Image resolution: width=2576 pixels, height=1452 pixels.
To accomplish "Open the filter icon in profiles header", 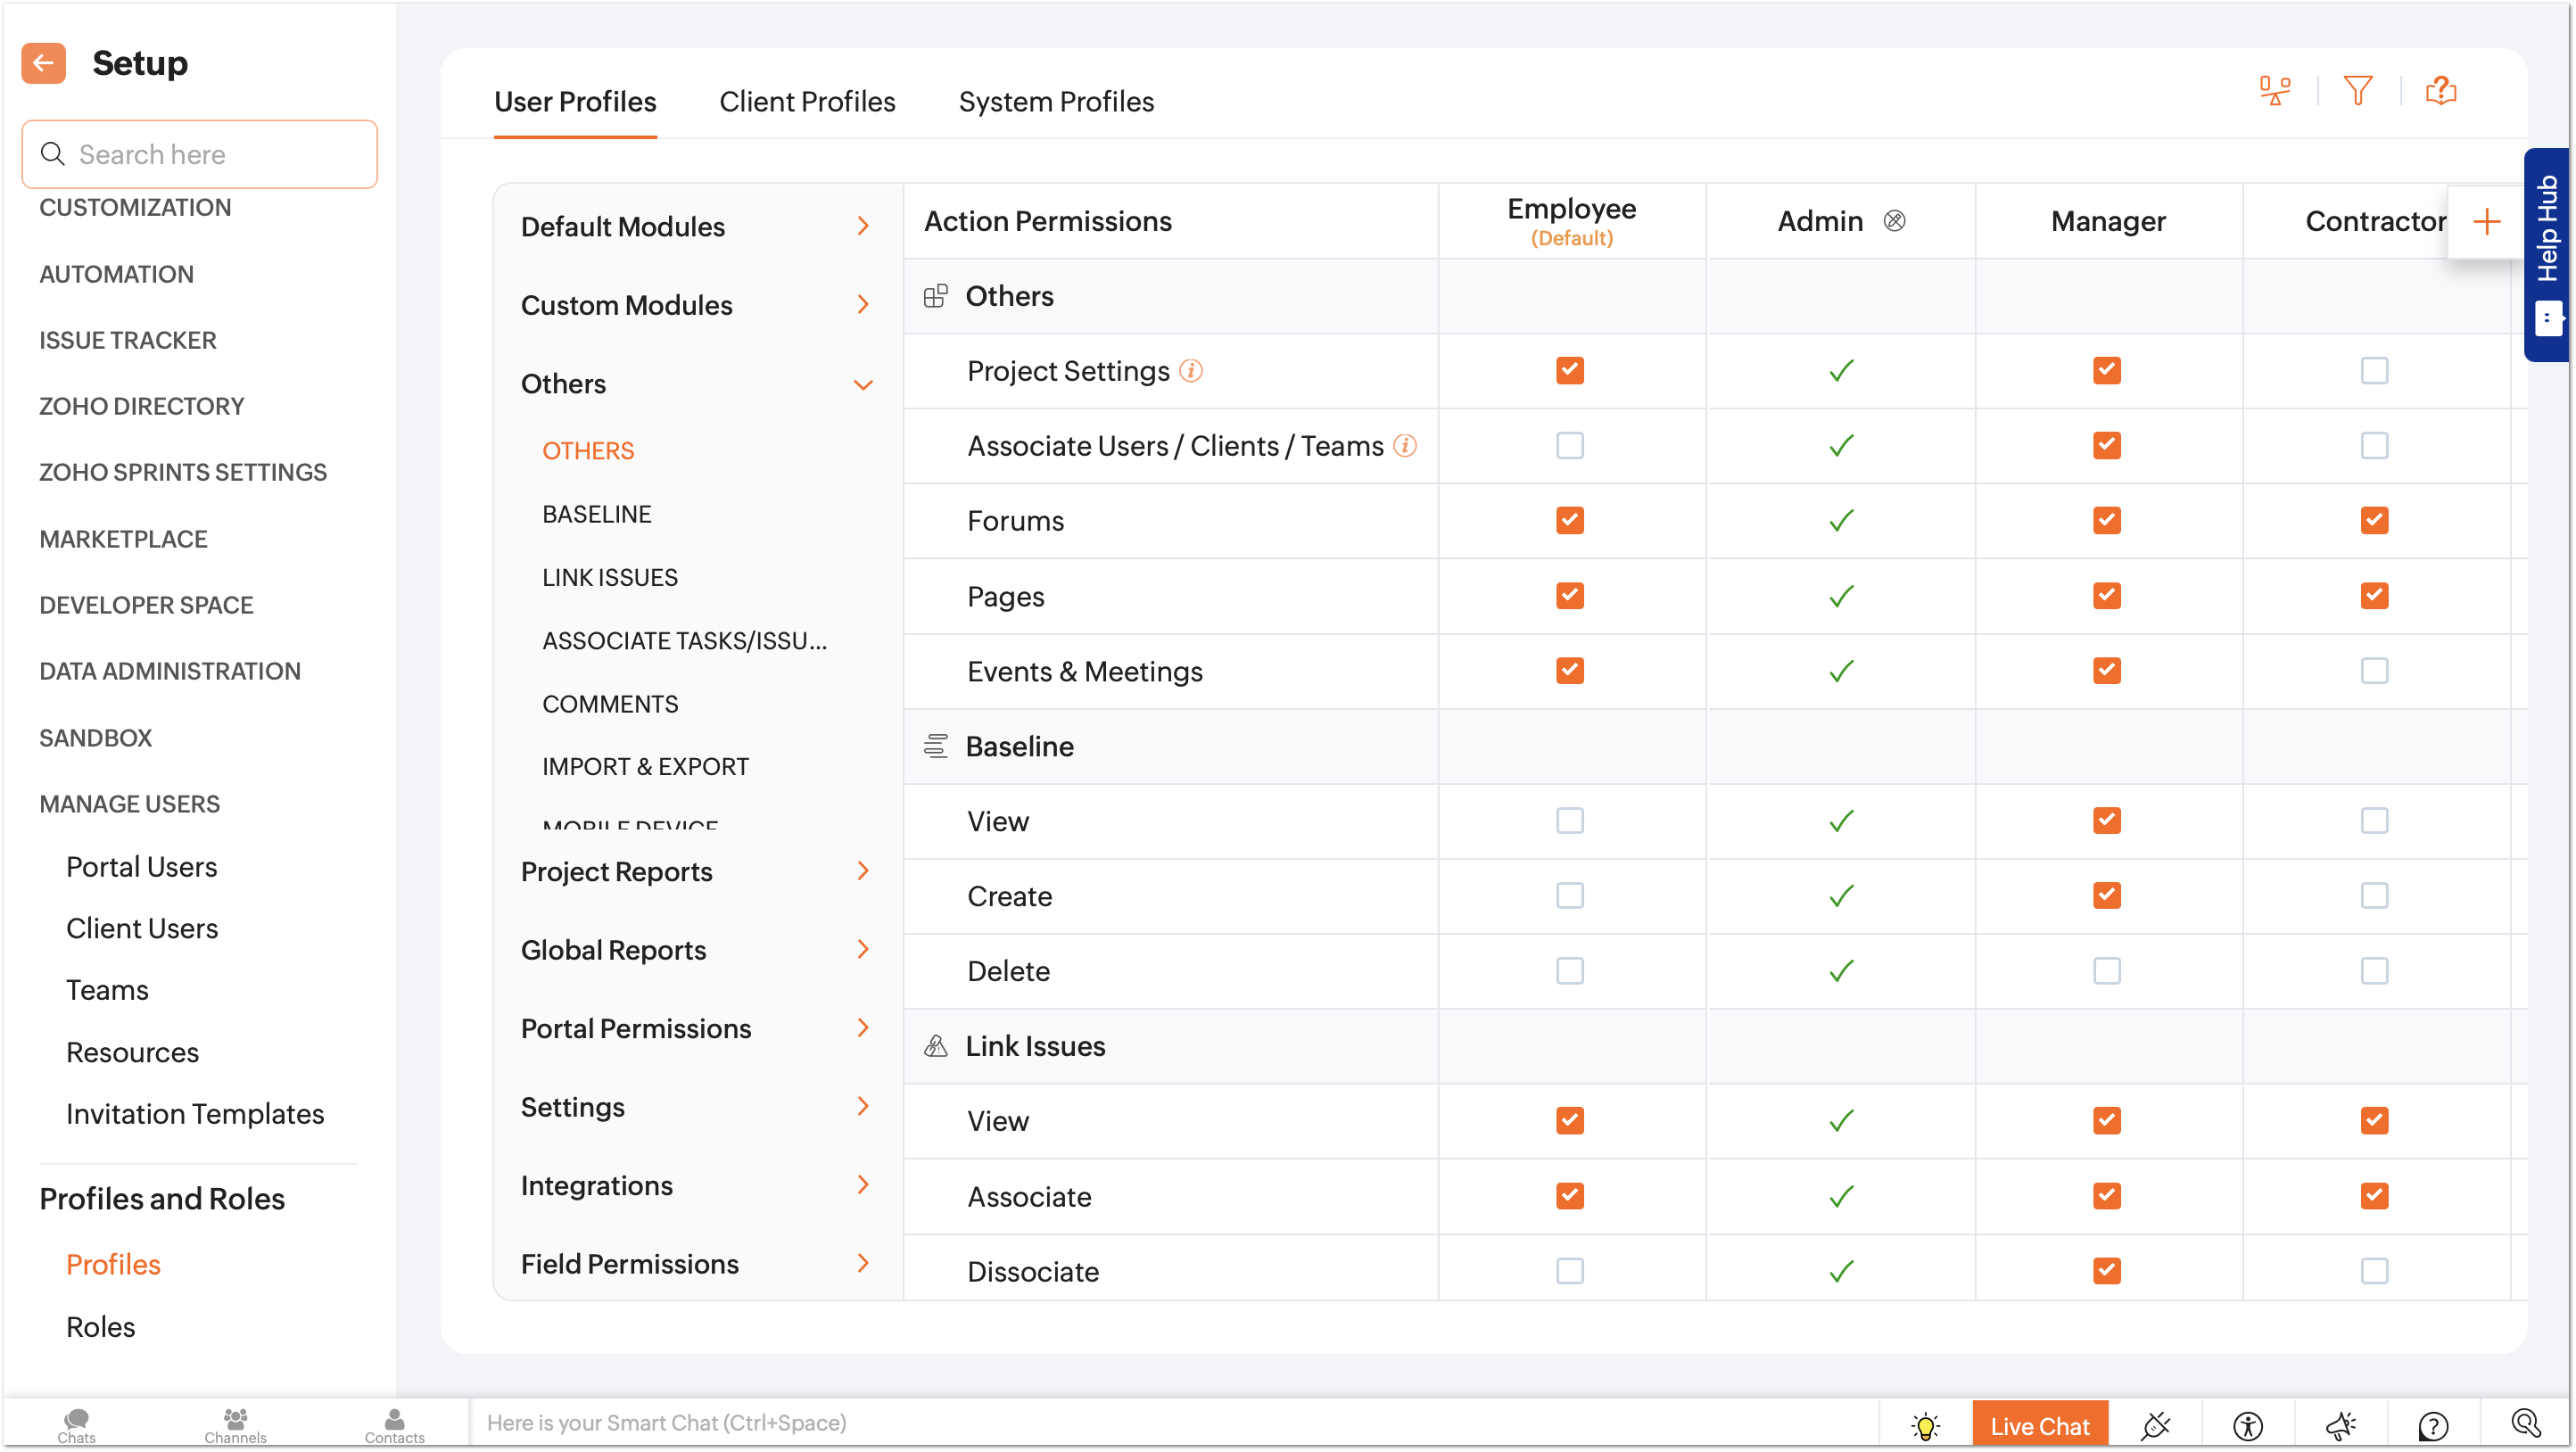I will [x=2357, y=91].
